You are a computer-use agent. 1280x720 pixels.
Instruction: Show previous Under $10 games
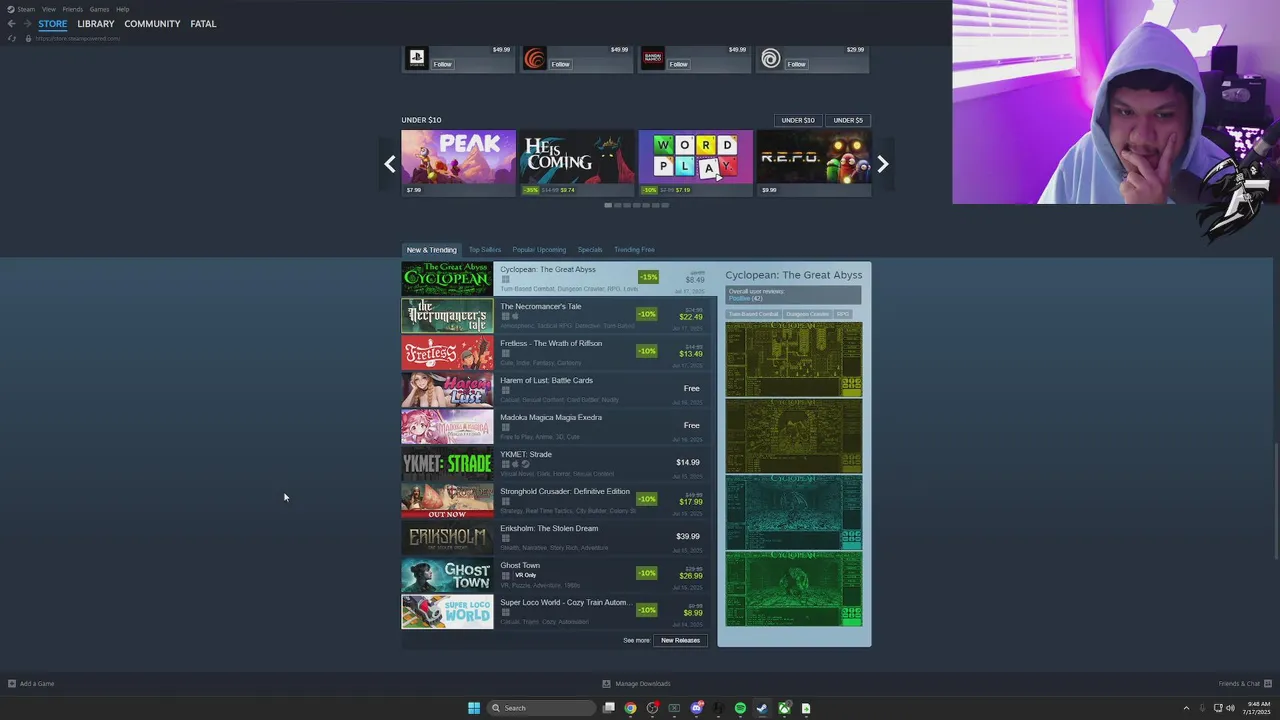[390, 164]
